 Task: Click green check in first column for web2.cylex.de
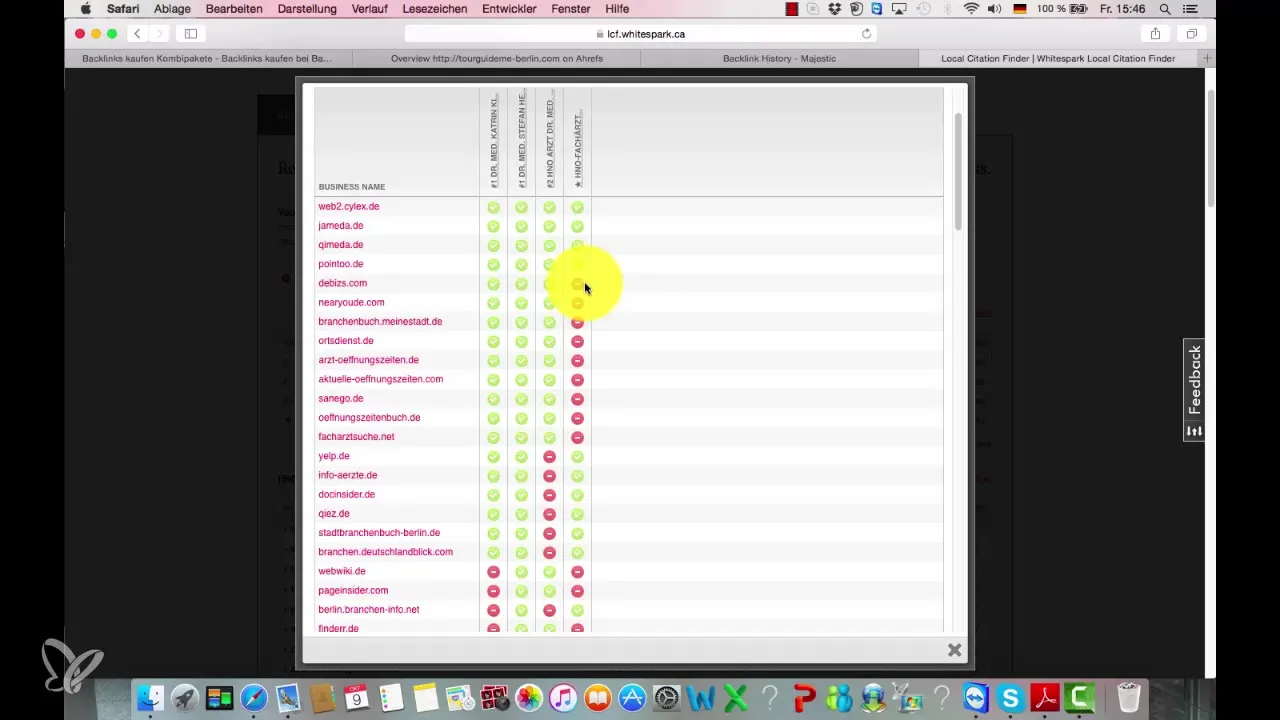(x=493, y=207)
